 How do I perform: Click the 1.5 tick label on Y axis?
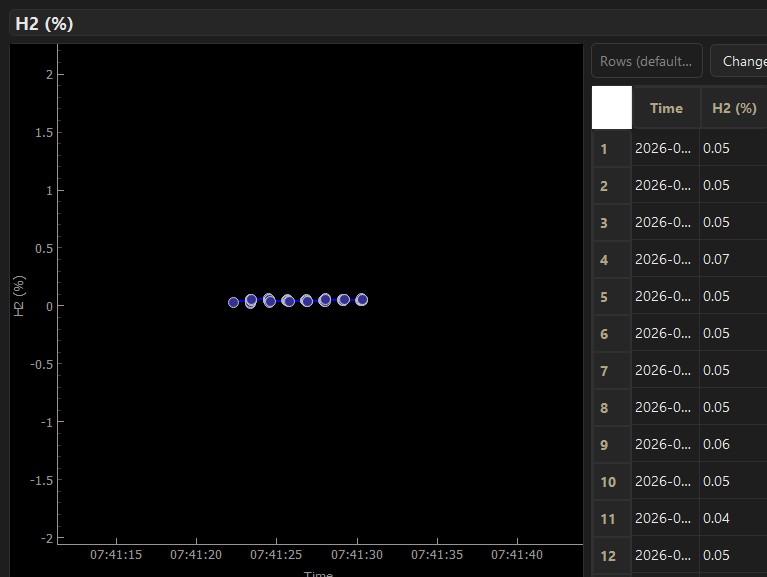(x=44, y=133)
